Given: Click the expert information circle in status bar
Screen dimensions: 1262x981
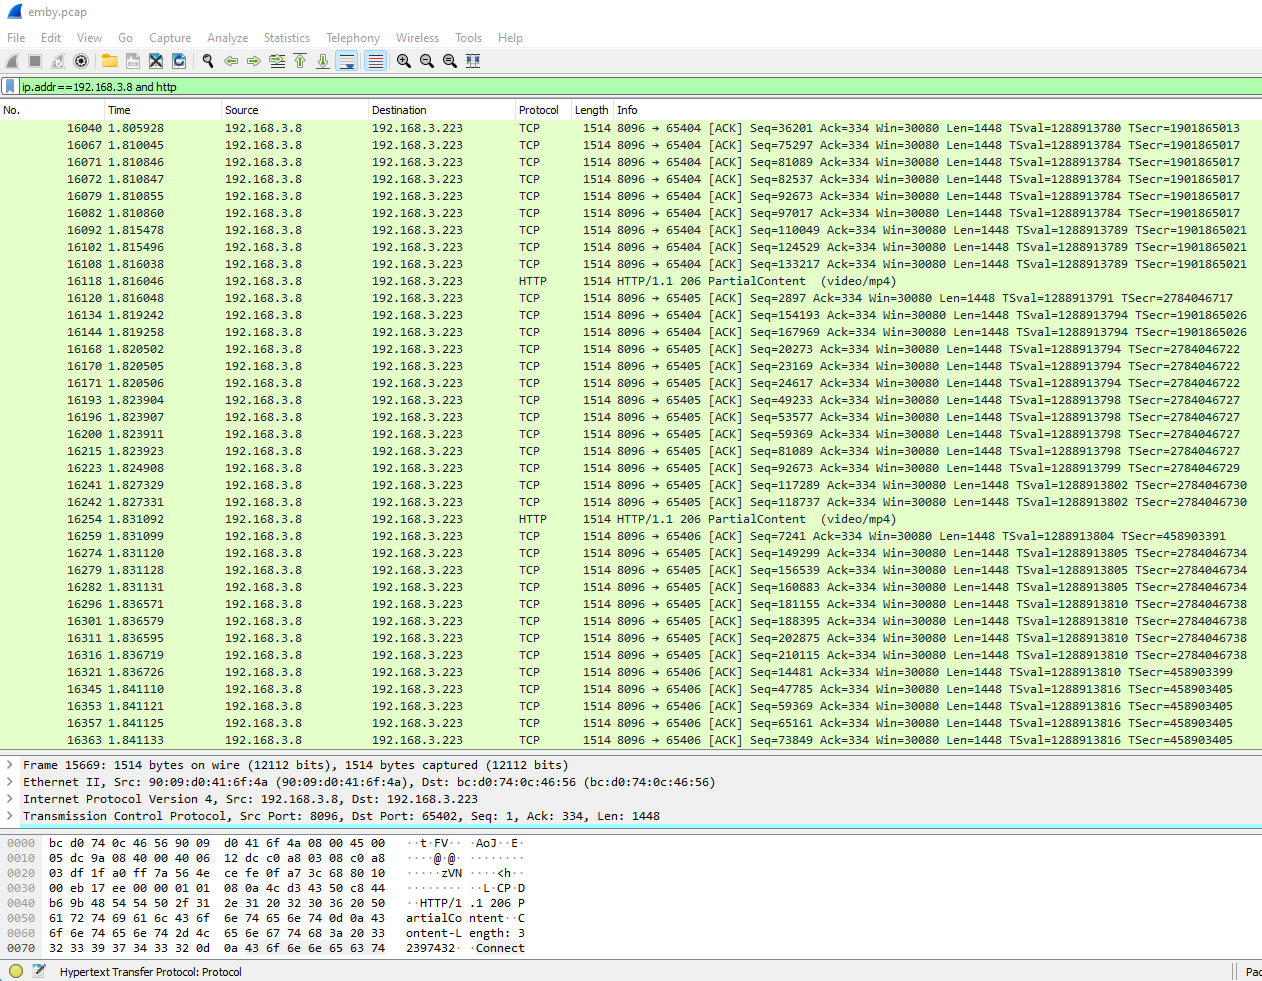Looking at the screenshot, I should 16,971.
